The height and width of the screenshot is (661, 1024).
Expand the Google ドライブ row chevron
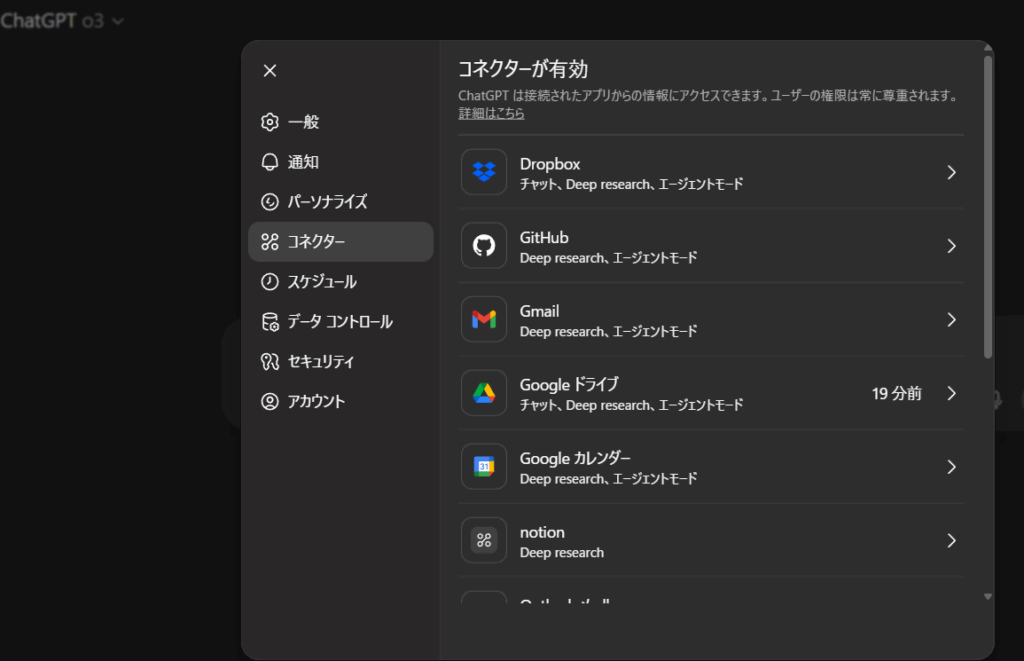(952, 393)
